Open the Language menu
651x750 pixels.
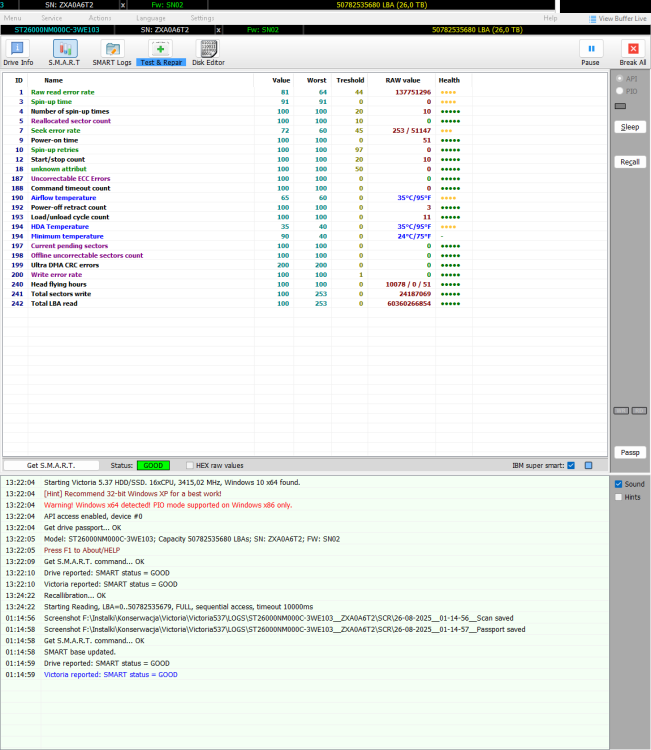(151, 18)
